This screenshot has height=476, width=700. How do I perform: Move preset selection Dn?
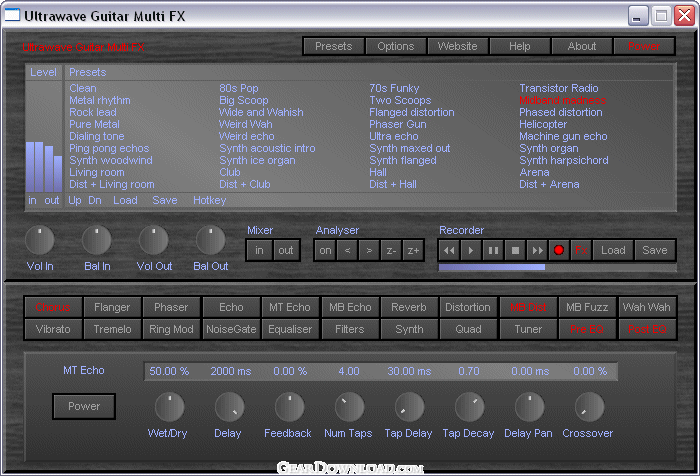(95, 200)
